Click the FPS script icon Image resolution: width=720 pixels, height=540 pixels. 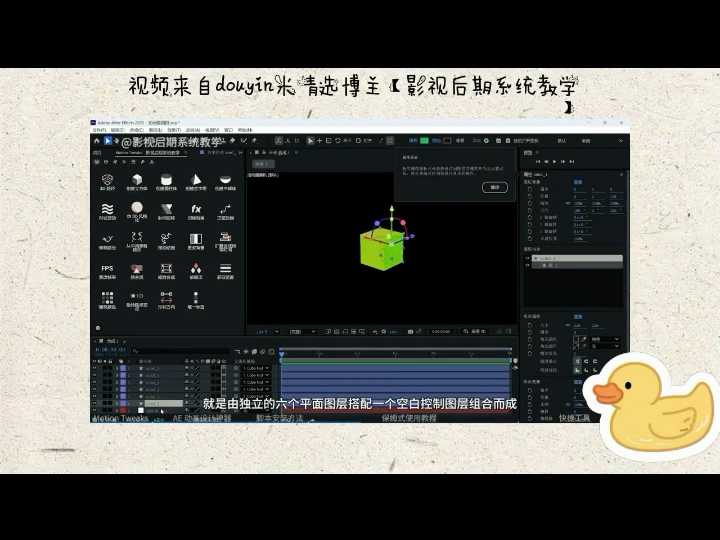pos(107,268)
